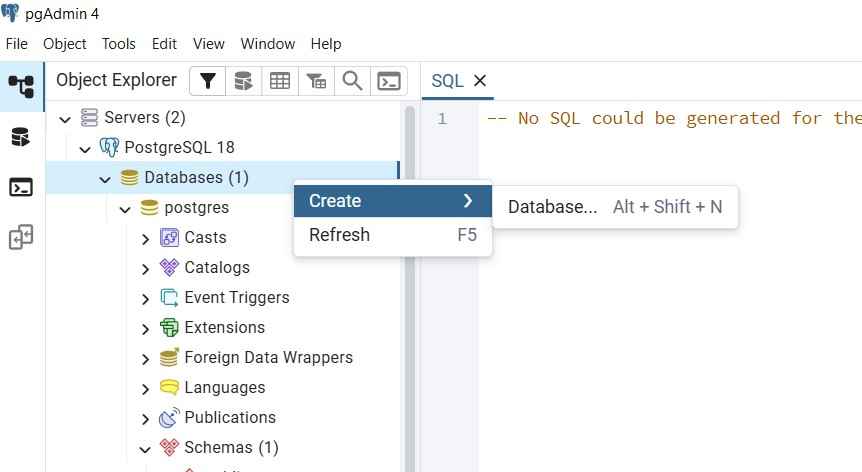Open the PSQL workspace sidebar icon
Viewport: 862px width, 472px height.
pyautogui.click(x=21, y=187)
